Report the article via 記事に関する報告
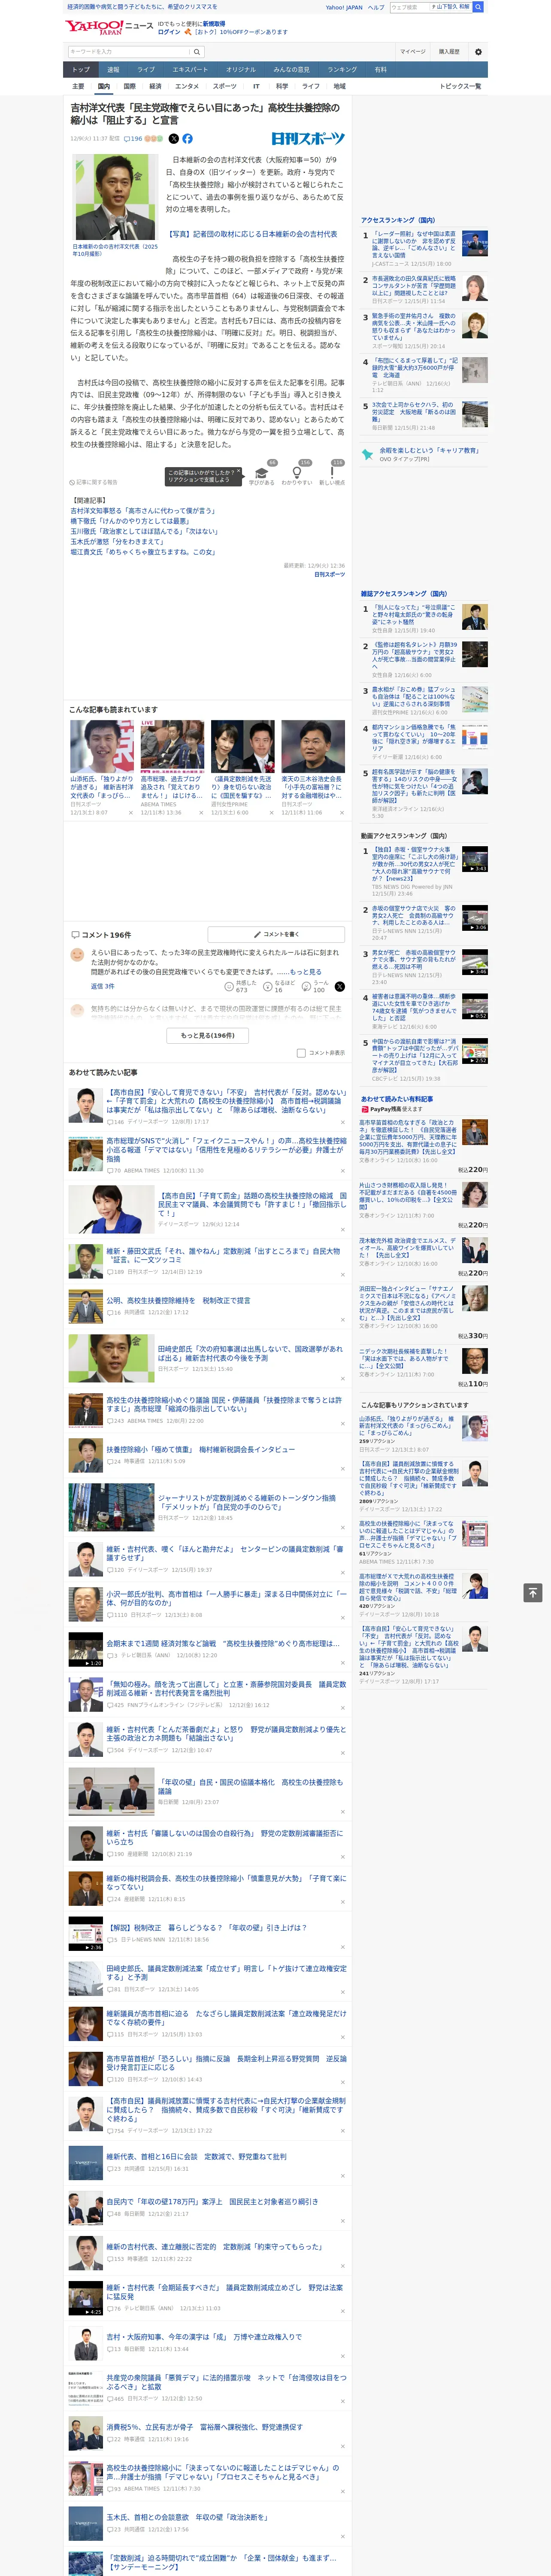 click(x=94, y=482)
